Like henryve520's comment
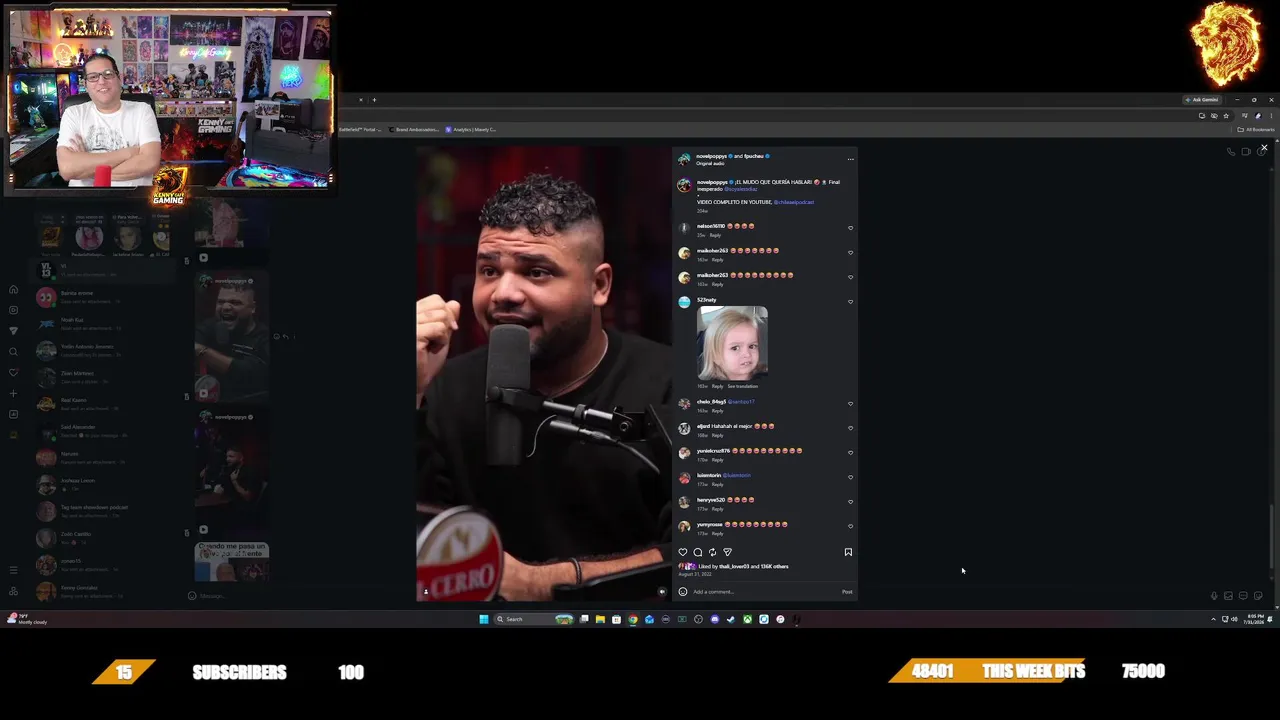This screenshot has width=1280, height=720. tap(850, 502)
